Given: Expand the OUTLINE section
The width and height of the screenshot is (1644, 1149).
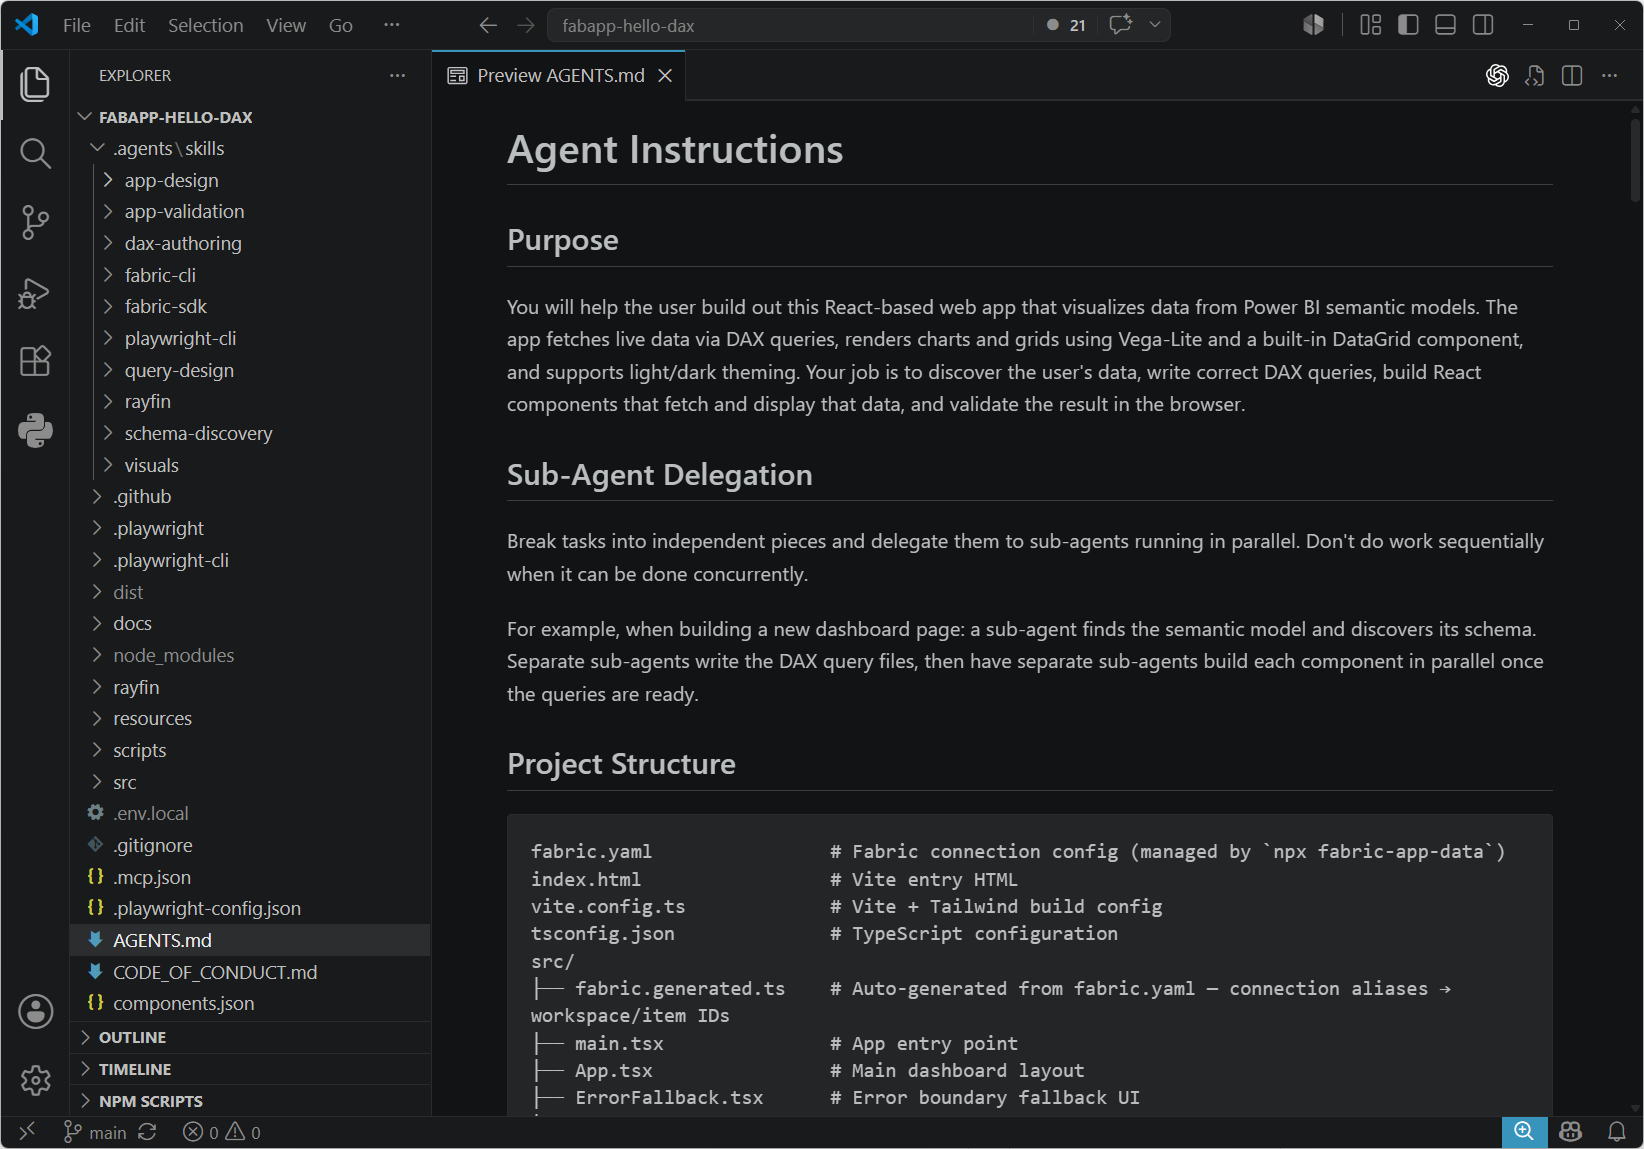Looking at the screenshot, I should 250,1037.
